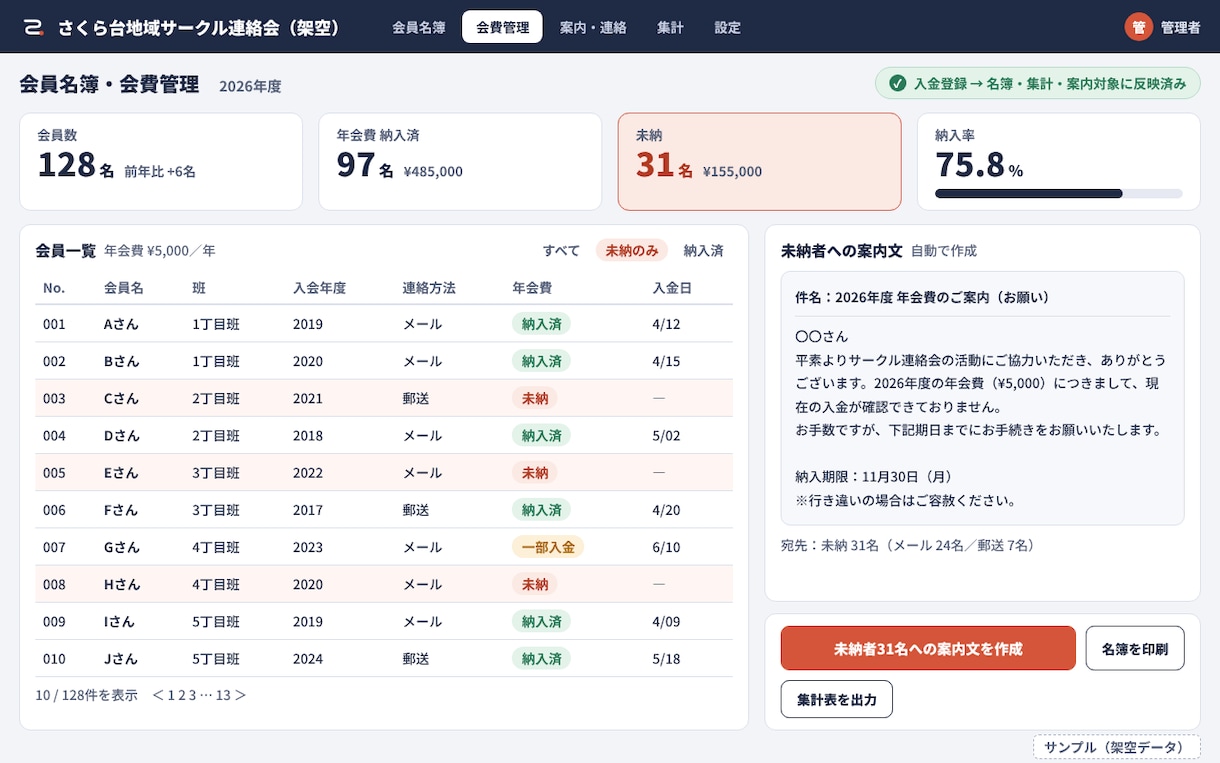
Task: Click the 納入率 75.8% card value
Action: 979,164
